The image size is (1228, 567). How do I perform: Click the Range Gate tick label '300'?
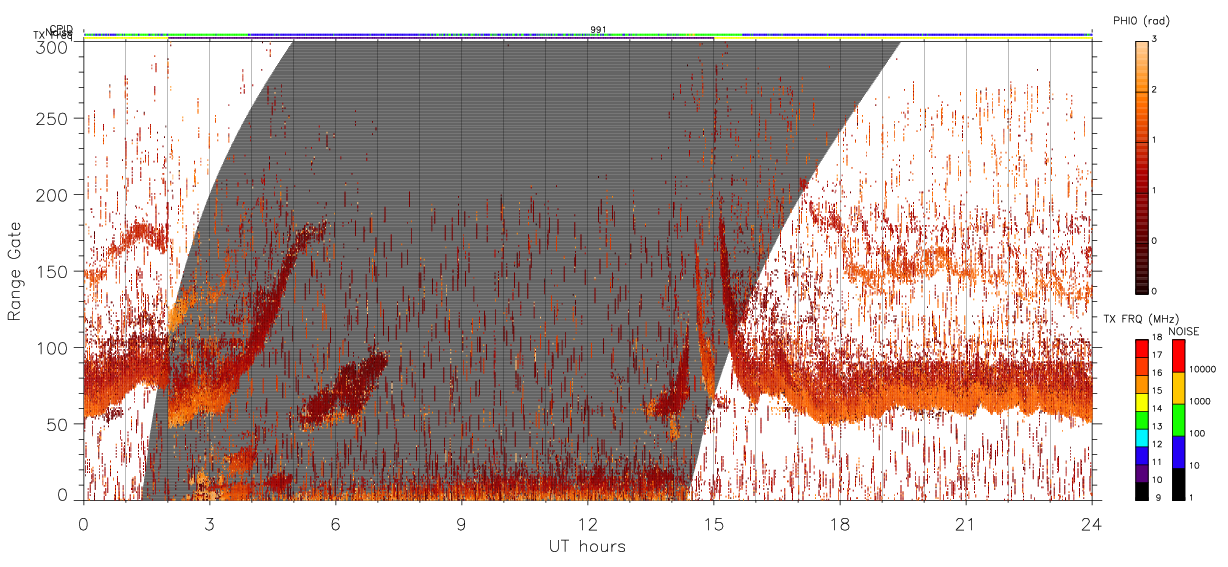point(54,47)
